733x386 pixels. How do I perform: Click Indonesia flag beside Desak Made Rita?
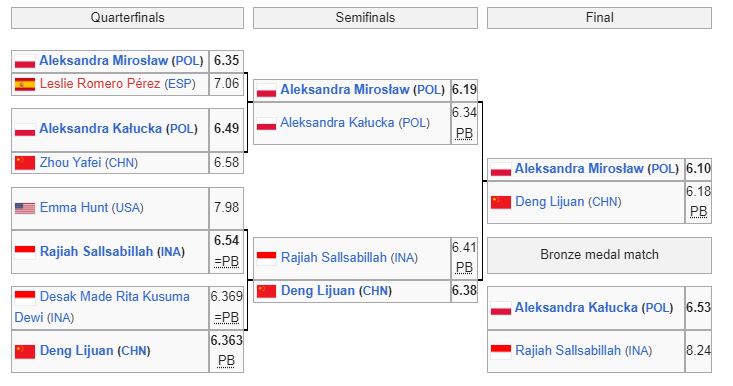click(x=25, y=297)
